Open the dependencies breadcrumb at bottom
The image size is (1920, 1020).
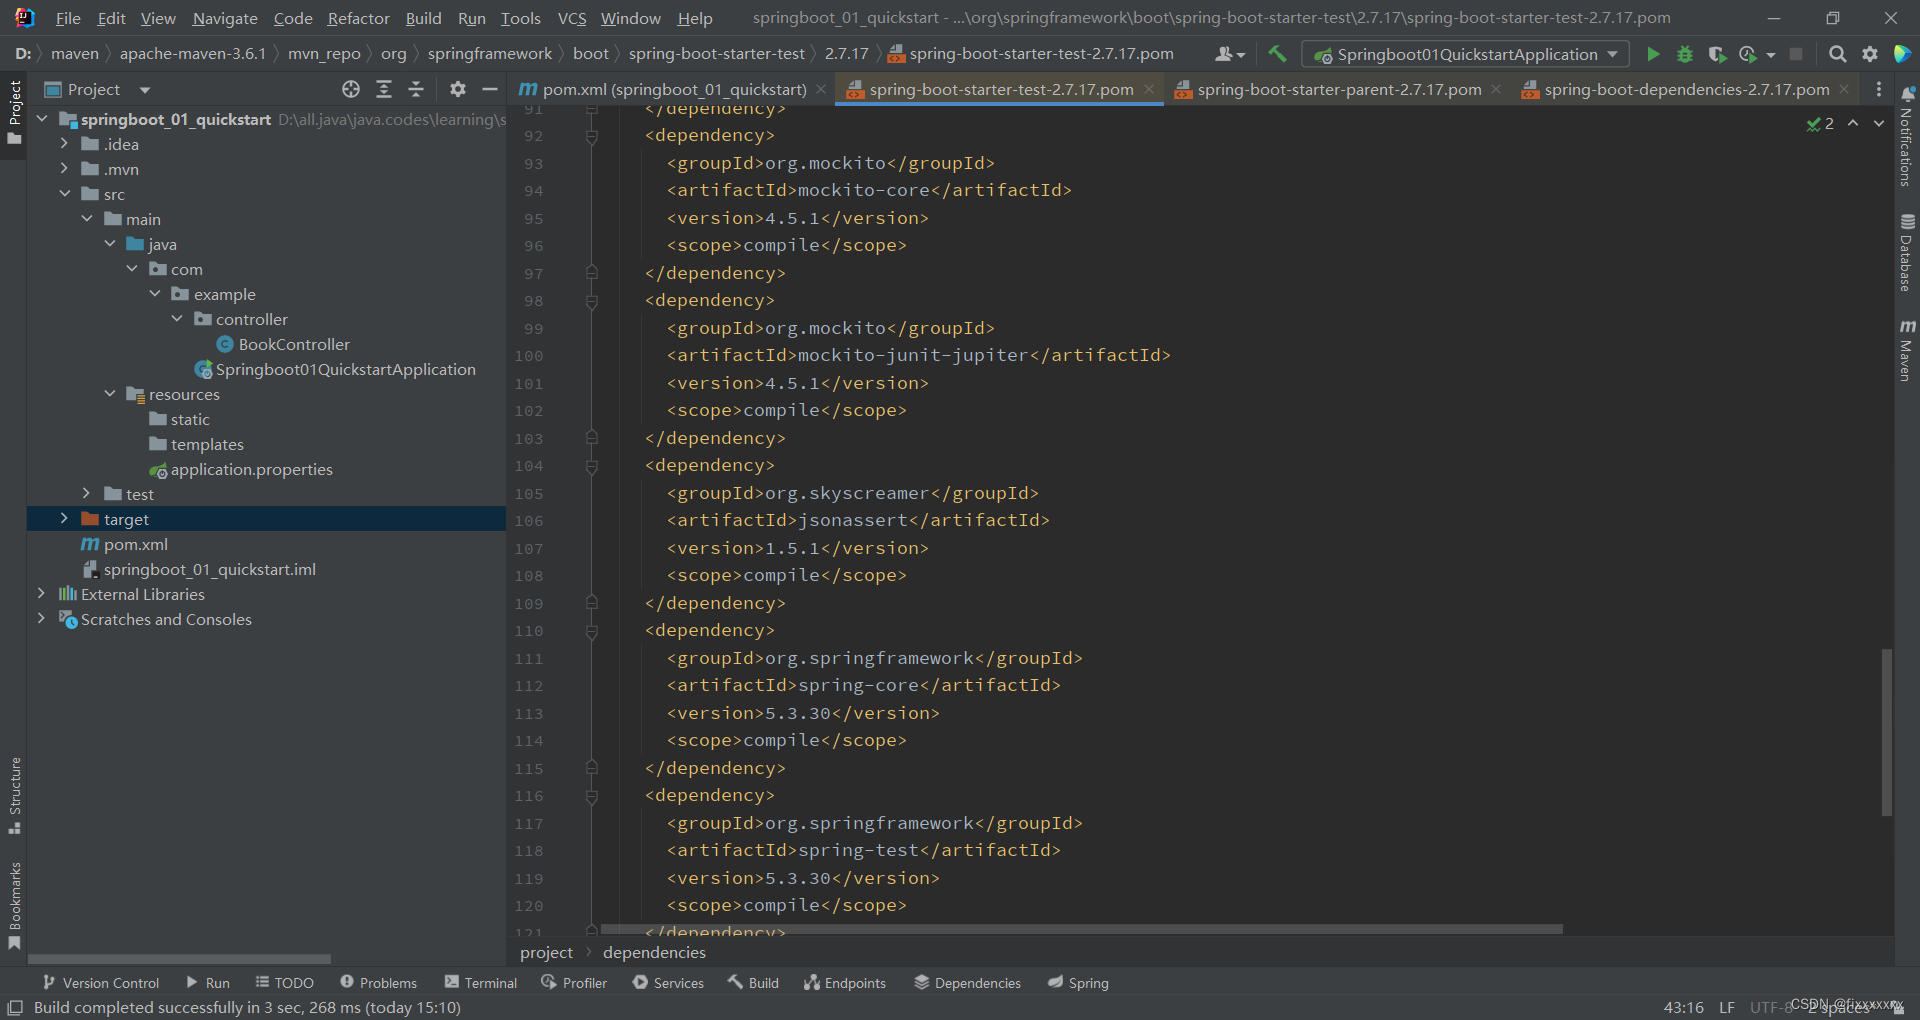pos(654,953)
